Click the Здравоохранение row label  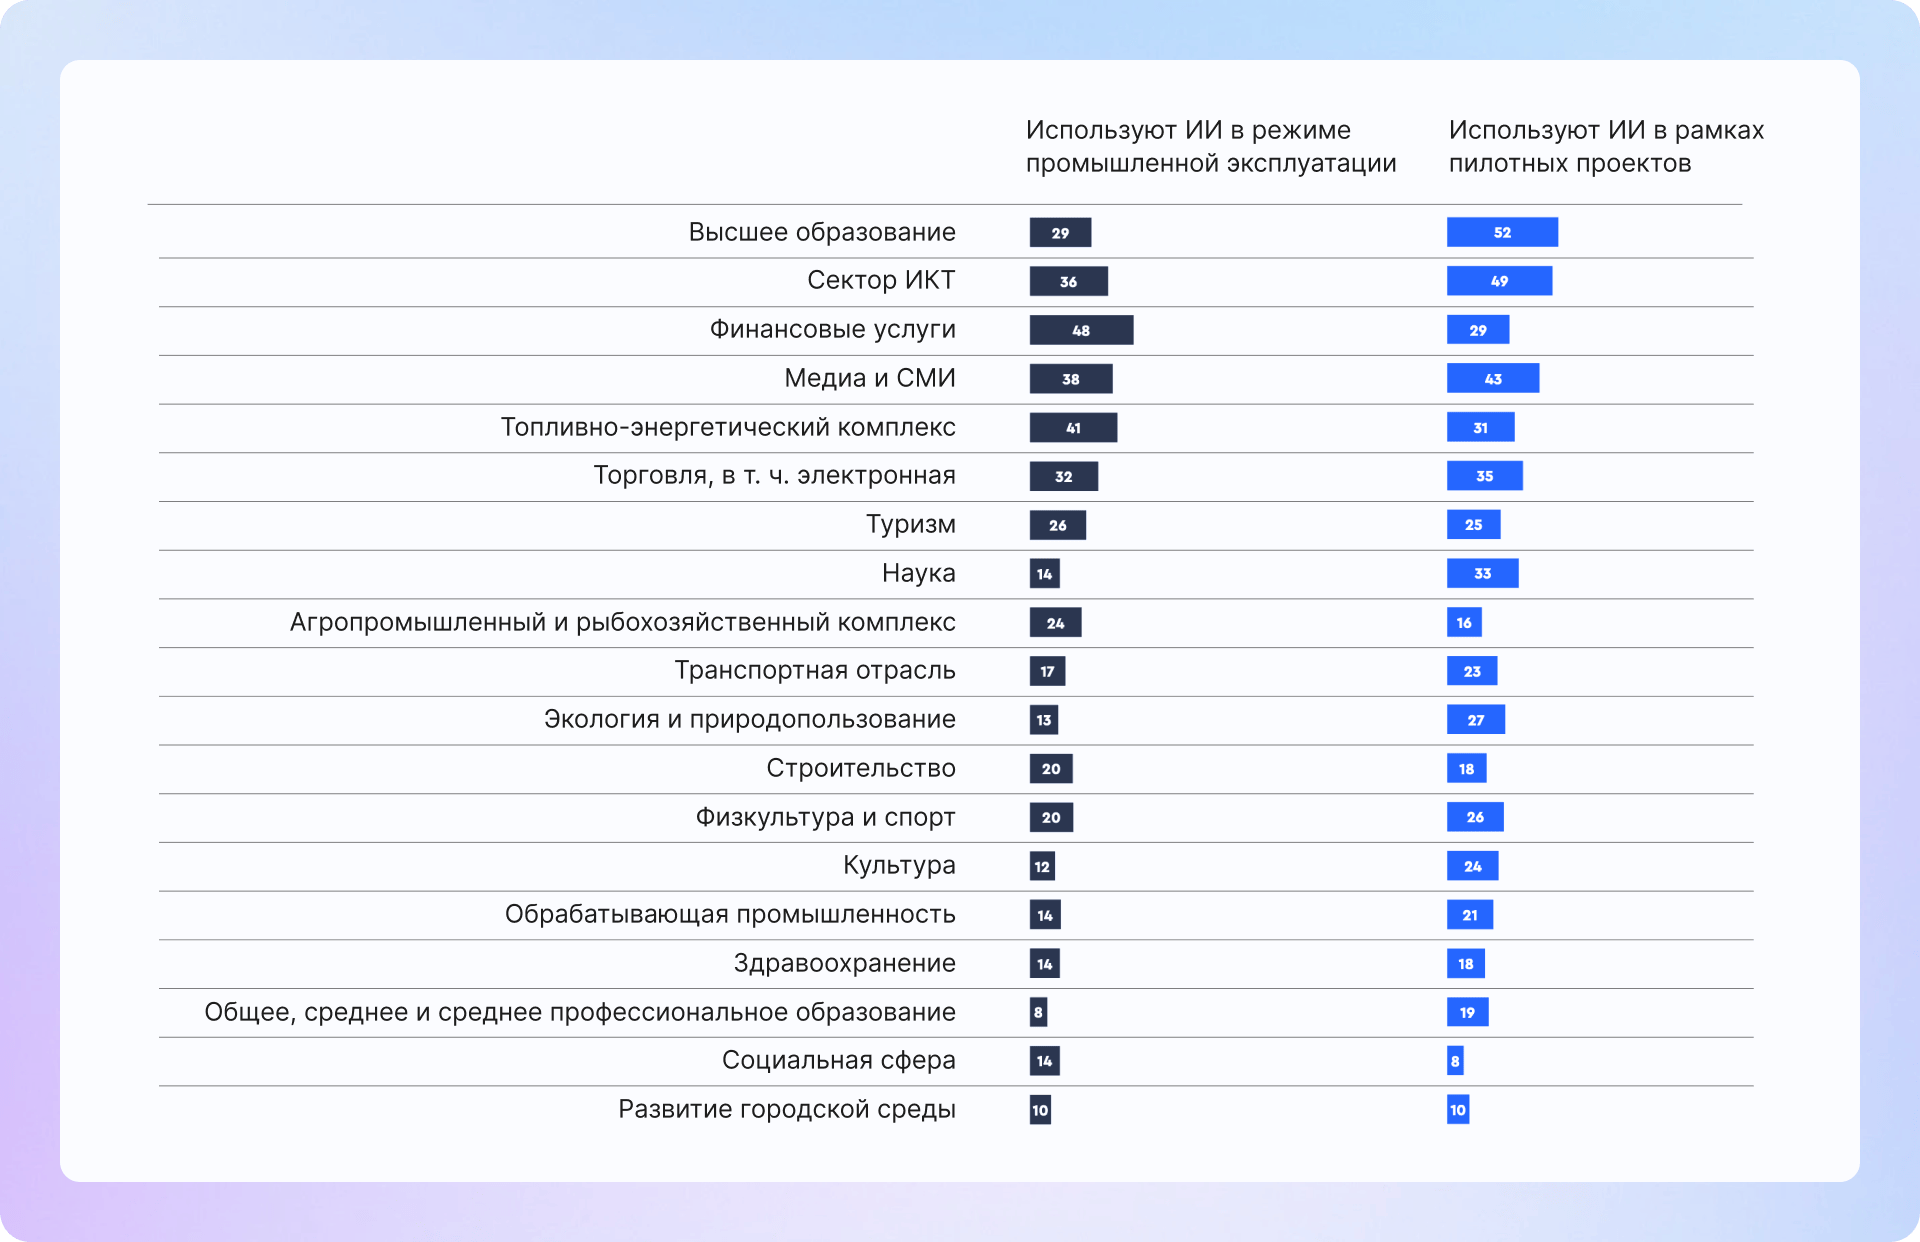coord(844,963)
